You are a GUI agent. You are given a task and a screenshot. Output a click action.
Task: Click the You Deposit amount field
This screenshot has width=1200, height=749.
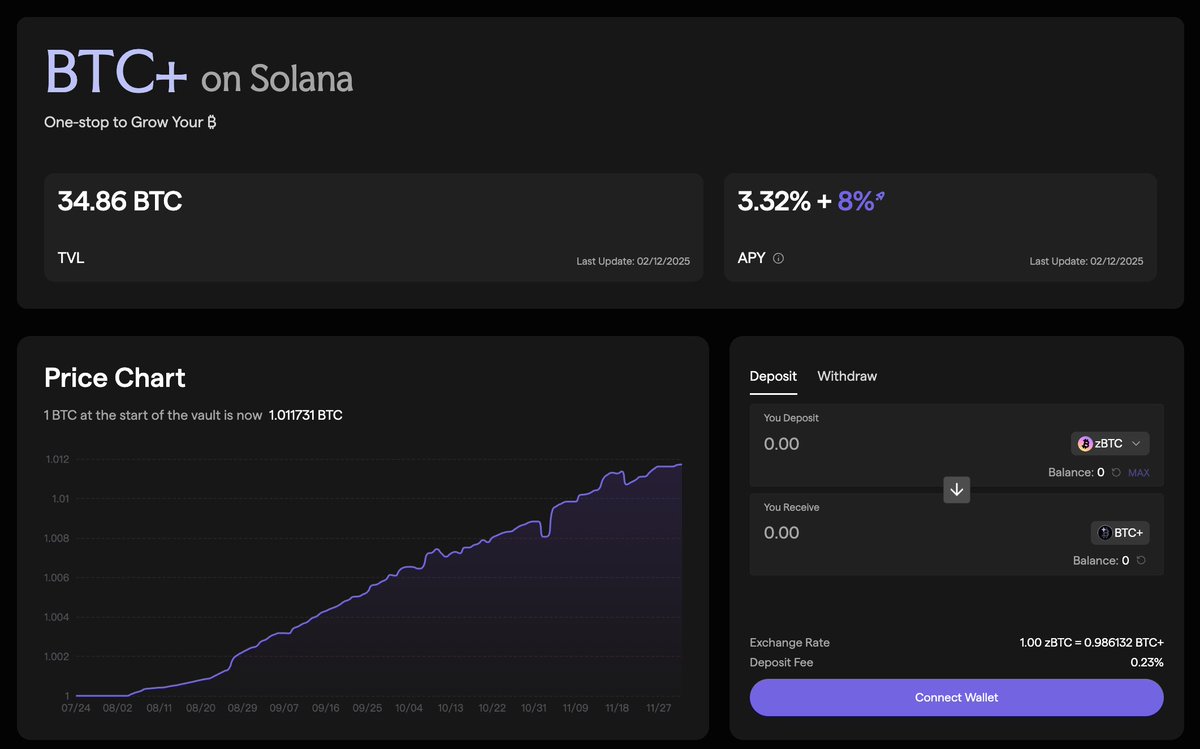[782, 444]
